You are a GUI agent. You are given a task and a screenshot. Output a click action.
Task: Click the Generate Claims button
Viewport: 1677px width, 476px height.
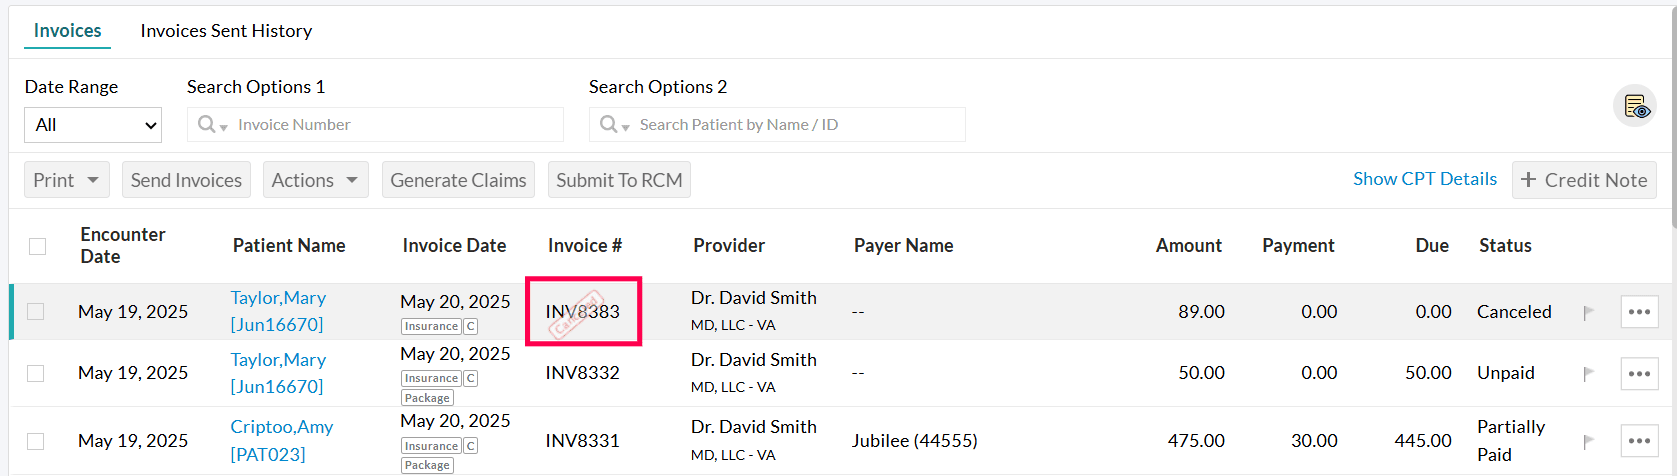click(458, 180)
